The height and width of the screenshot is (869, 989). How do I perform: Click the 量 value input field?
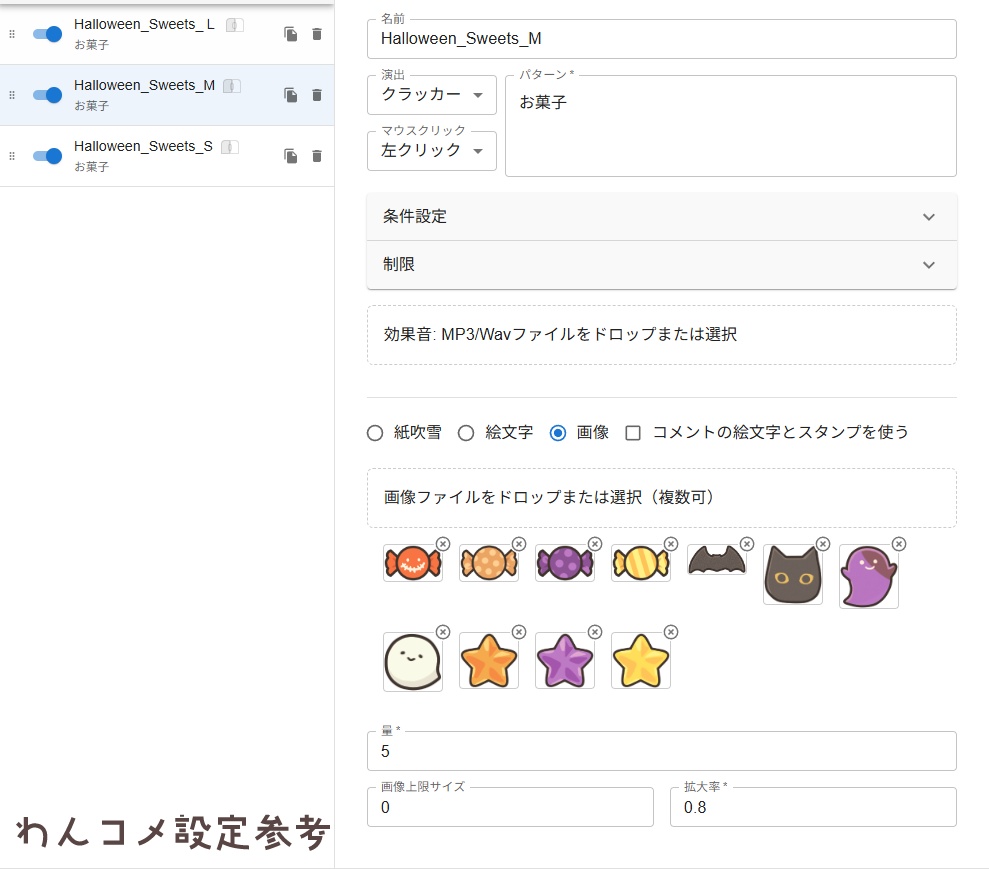(660, 750)
